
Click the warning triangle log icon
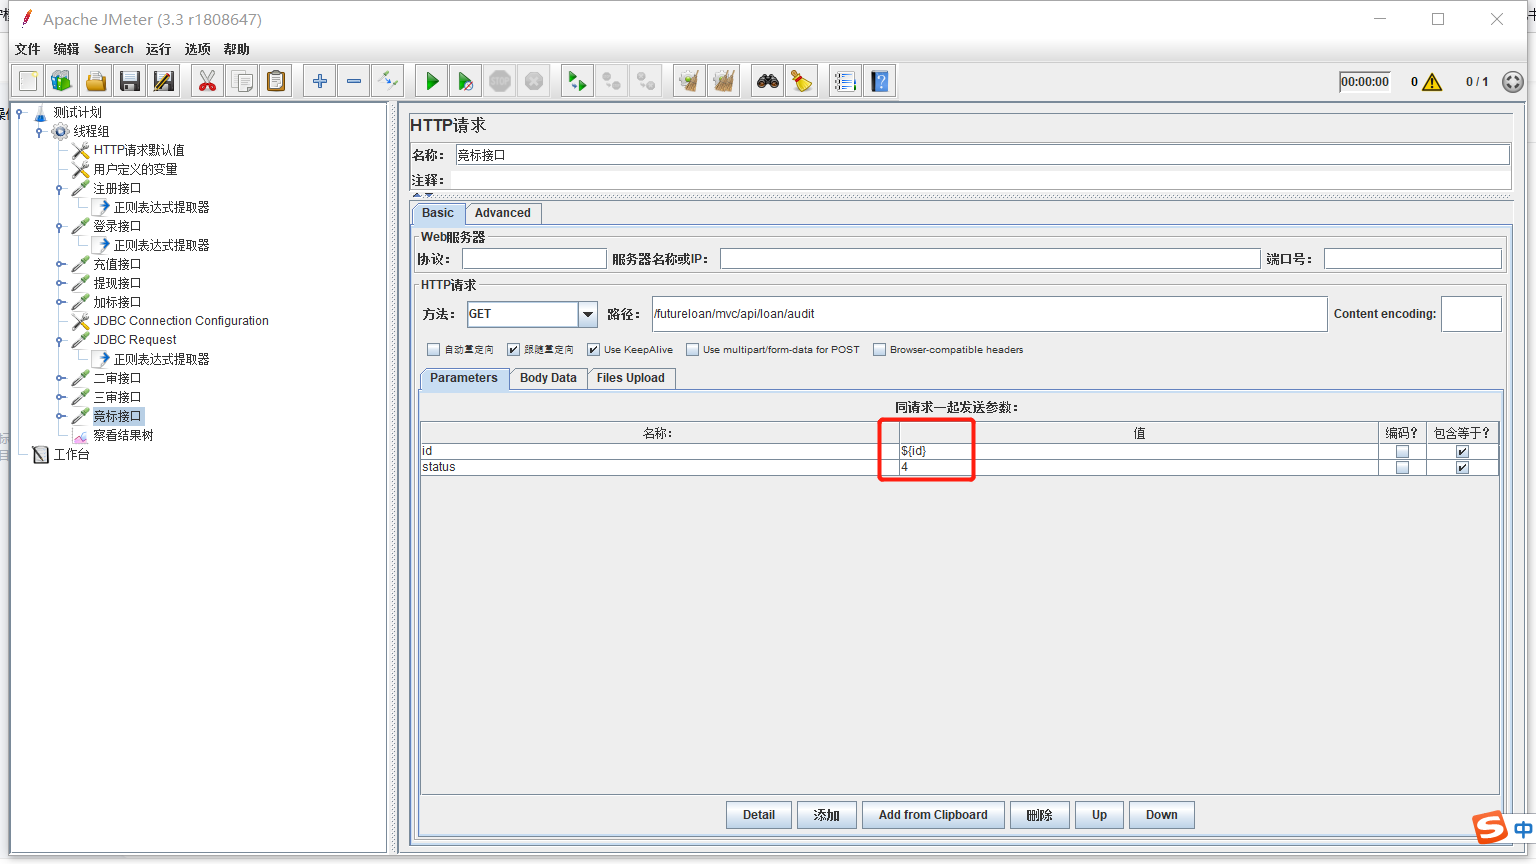click(x=1432, y=82)
